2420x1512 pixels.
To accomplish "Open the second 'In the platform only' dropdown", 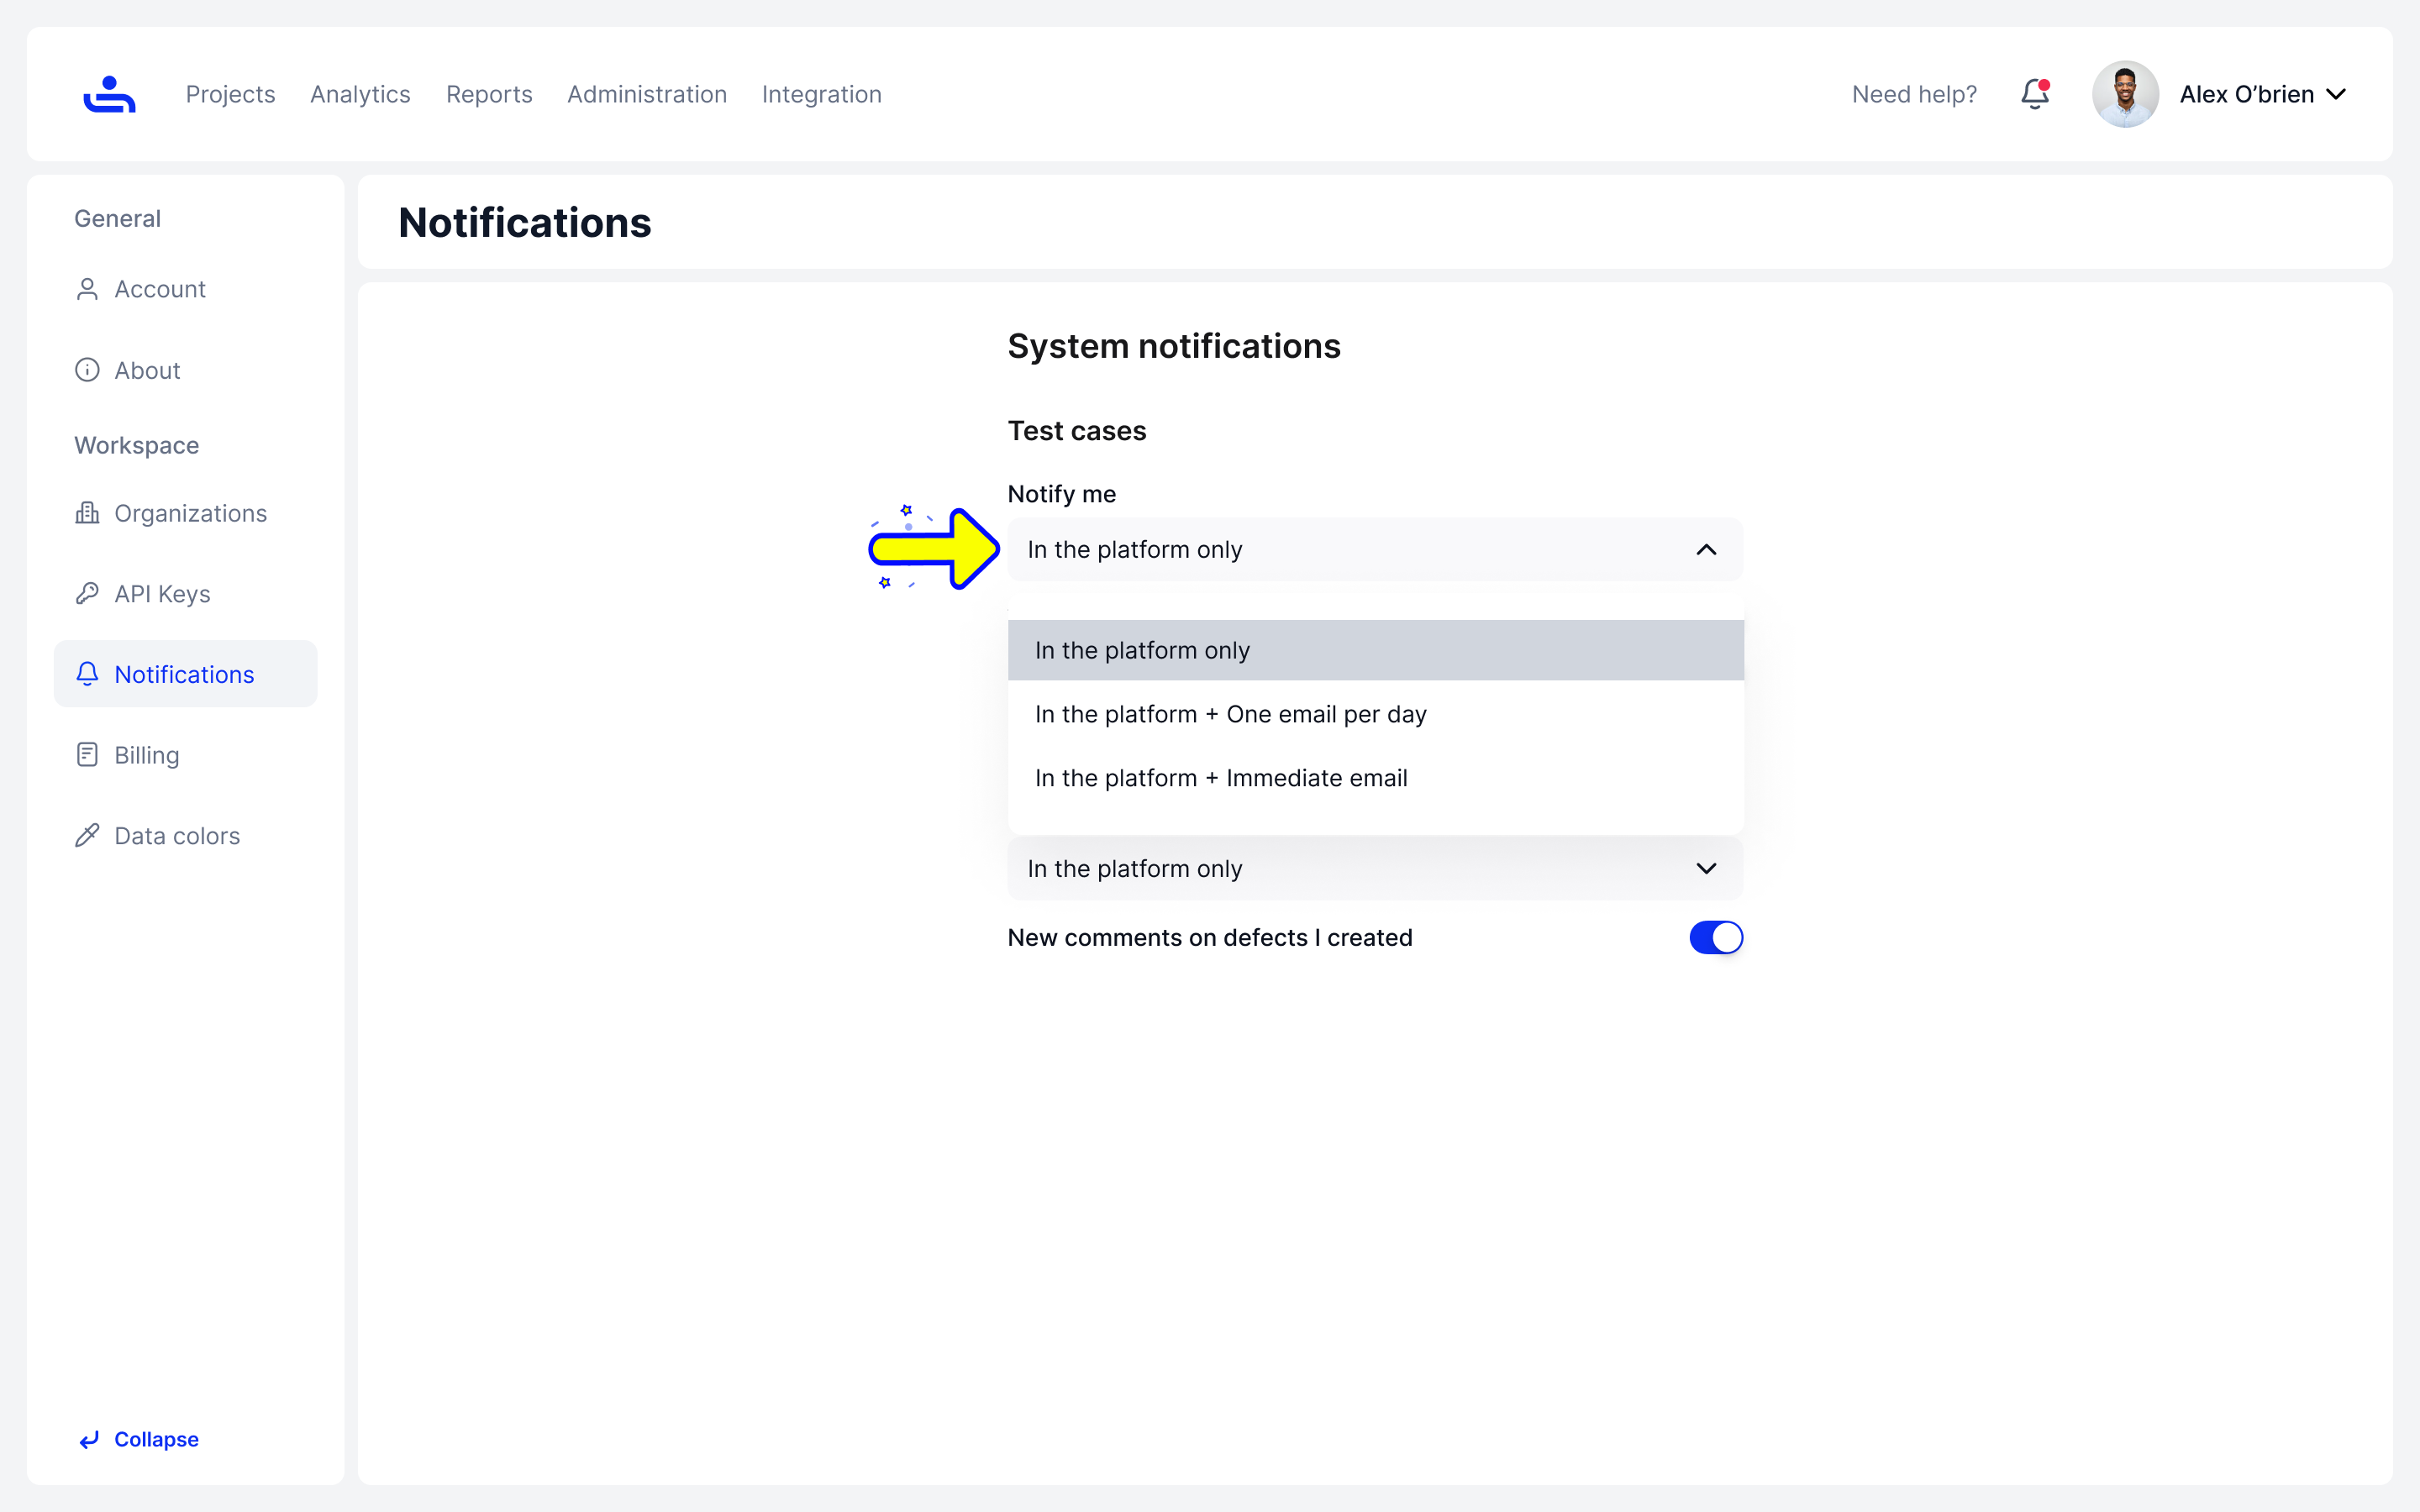I will (x=1375, y=869).
